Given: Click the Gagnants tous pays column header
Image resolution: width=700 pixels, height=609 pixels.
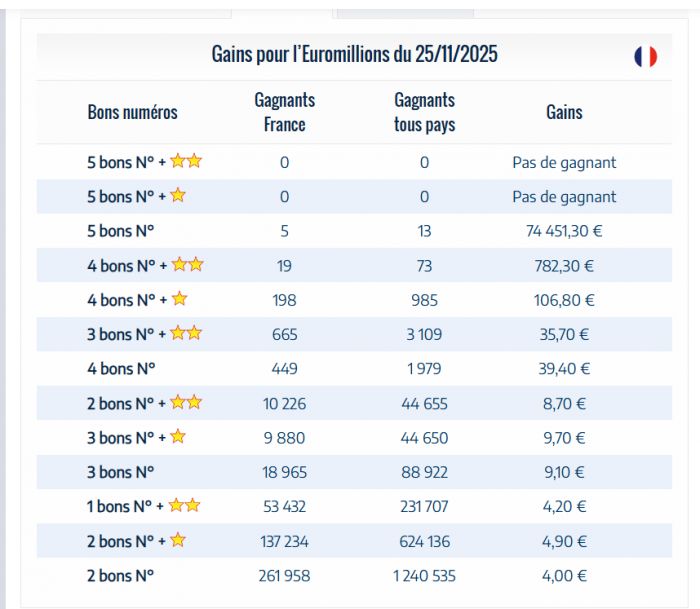Looking at the screenshot, I should (424, 112).
